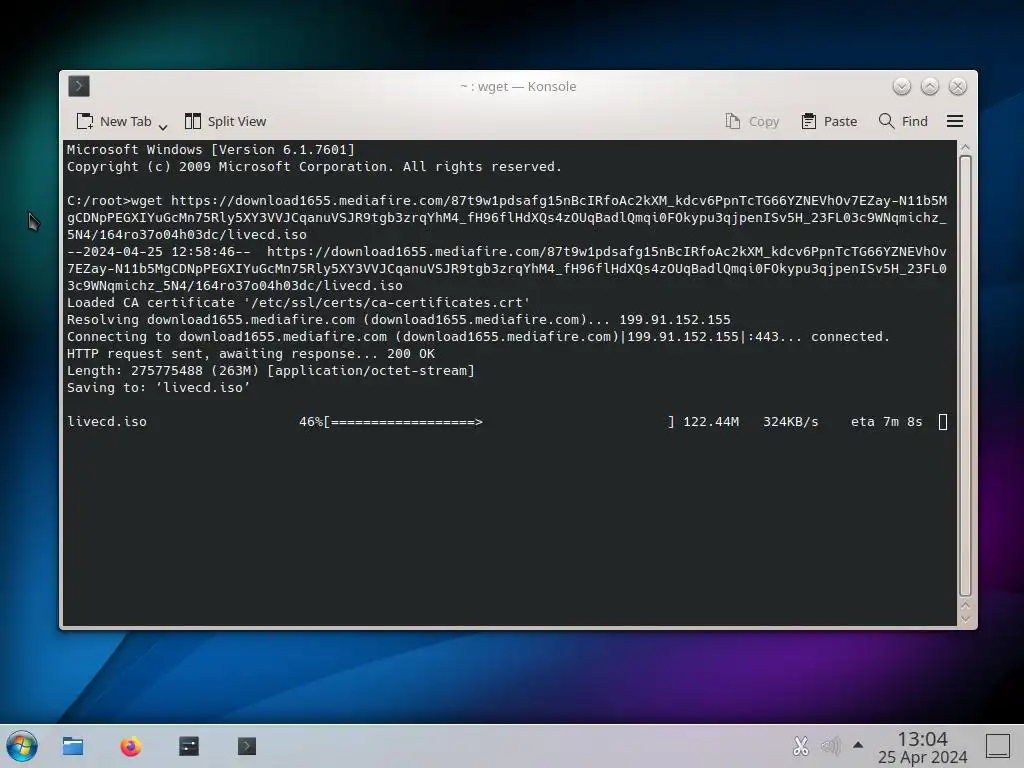The width and height of the screenshot is (1024, 768).
Task: Expand the New Tab dropdown arrow
Action: (x=163, y=125)
